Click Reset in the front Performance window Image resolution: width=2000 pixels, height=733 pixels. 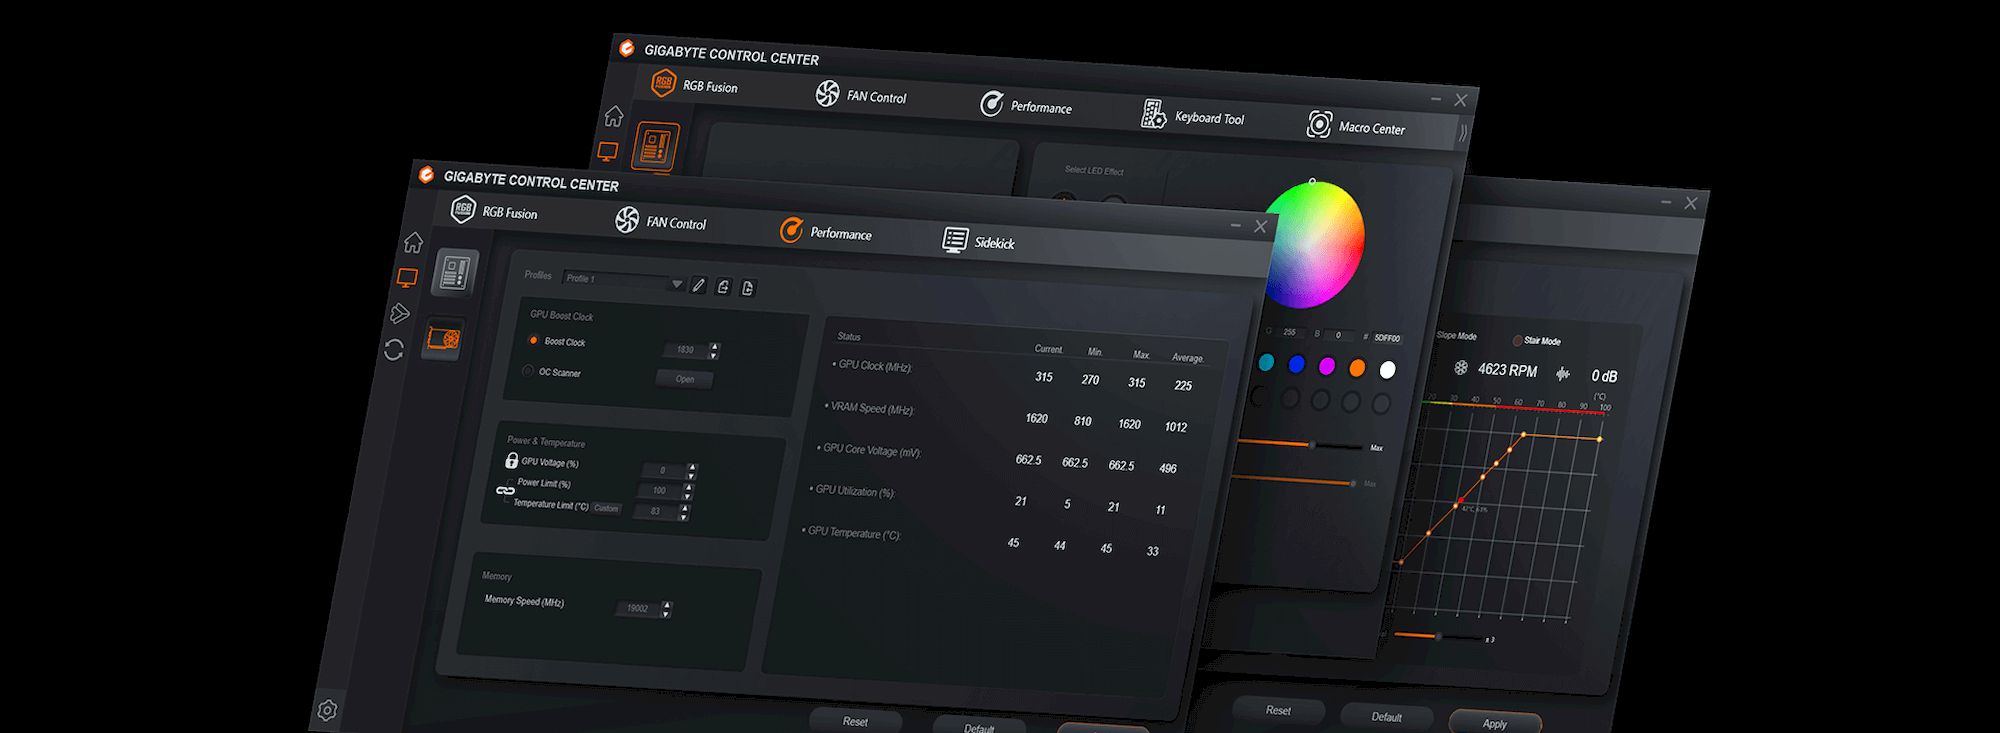tap(855, 721)
